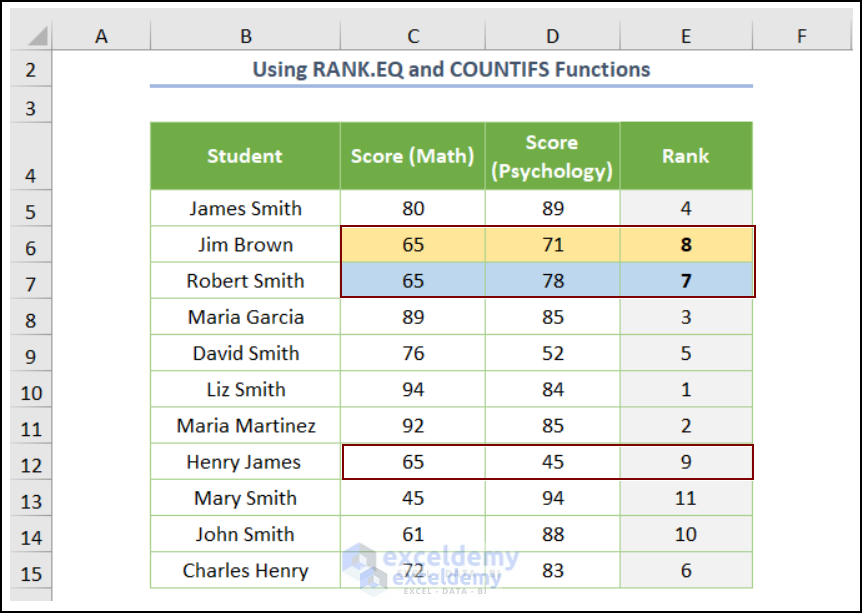This screenshot has height=613, width=862.
Task: Click Maria Garcia's math score 89
Action: point(413,317)
